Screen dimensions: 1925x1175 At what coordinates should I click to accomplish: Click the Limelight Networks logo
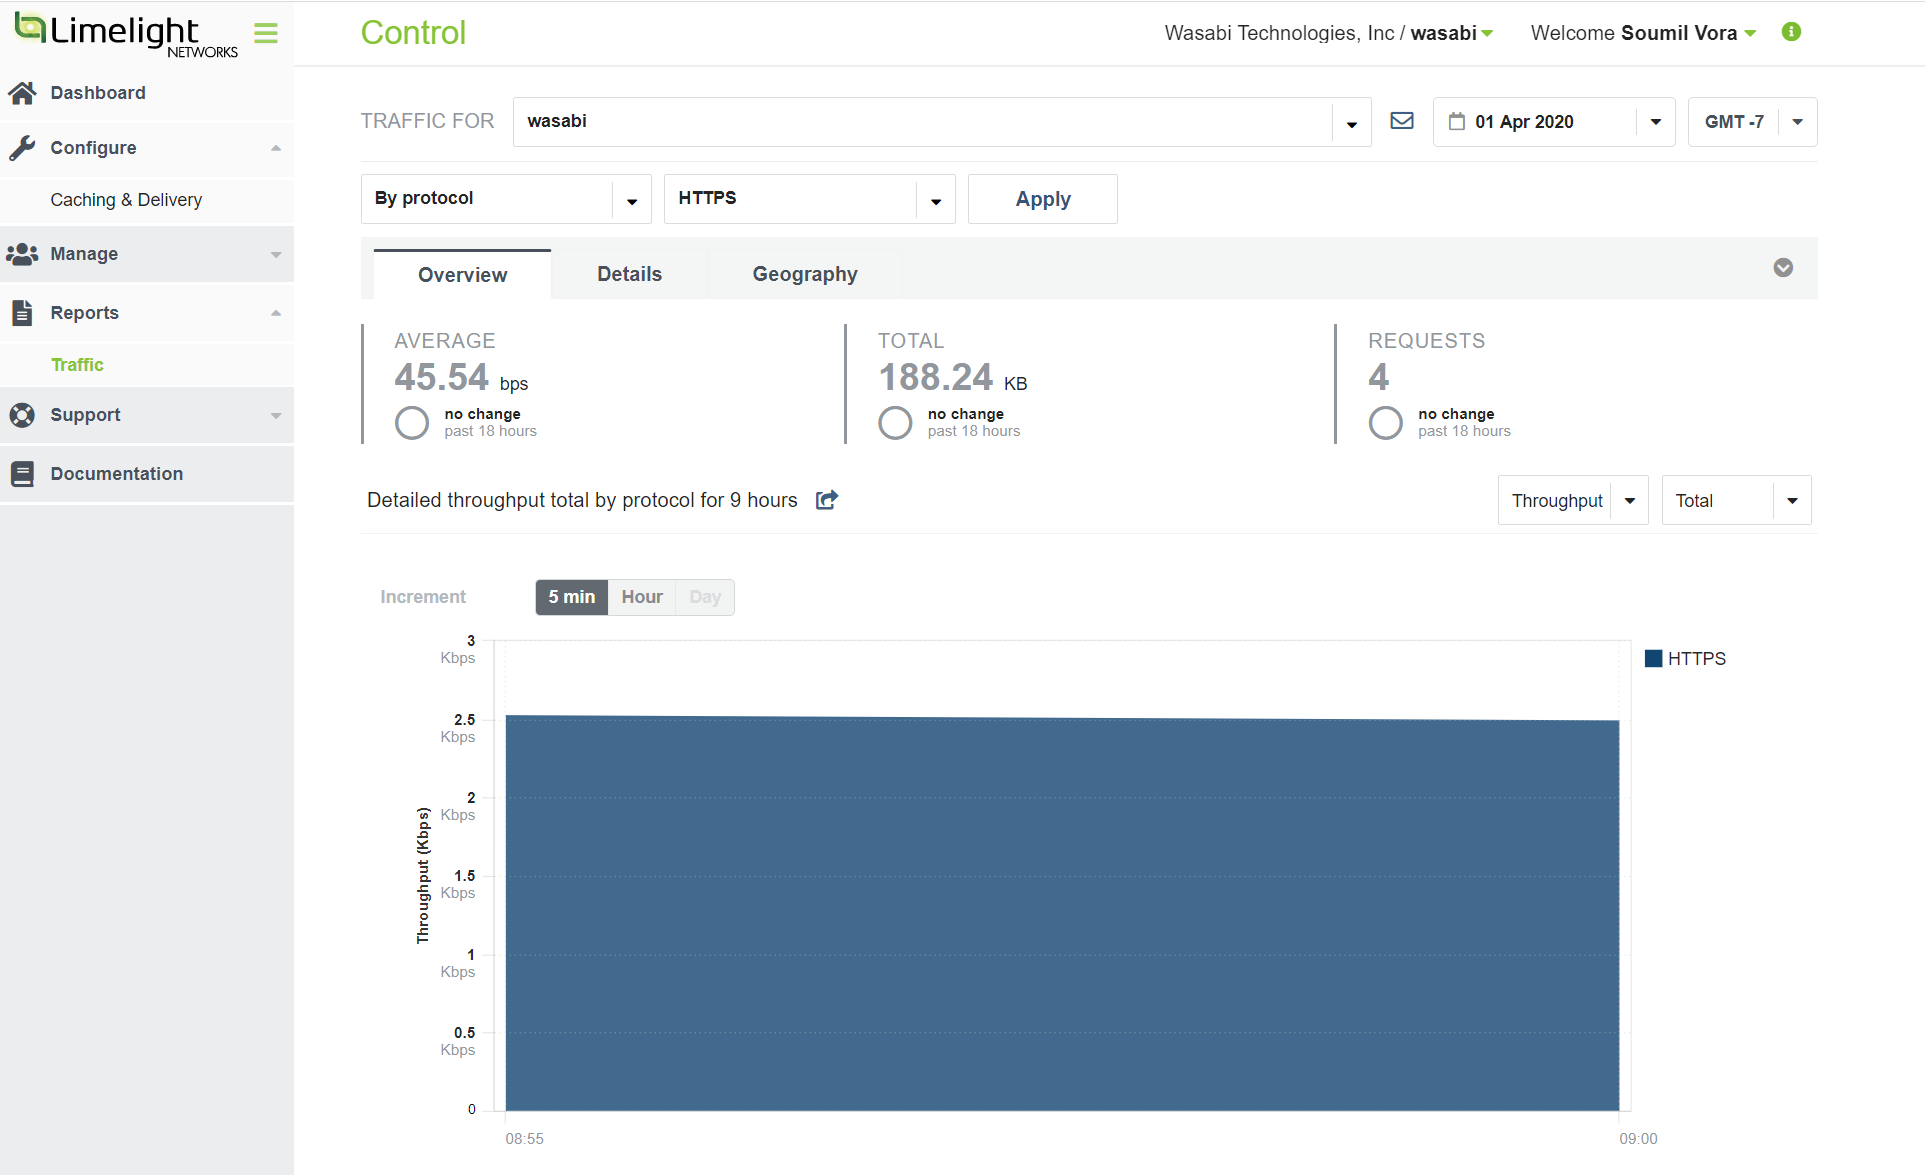coord(126,35)
